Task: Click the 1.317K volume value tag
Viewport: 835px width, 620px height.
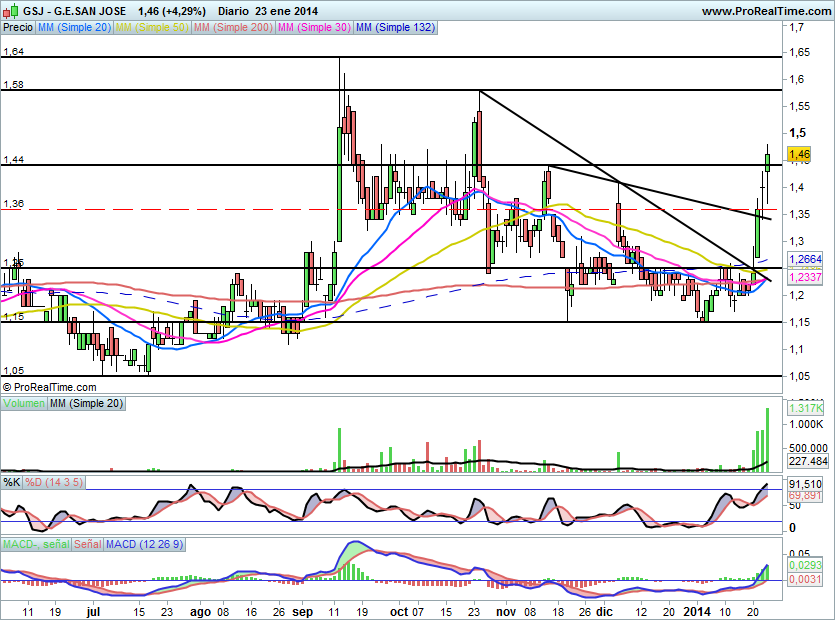Action: click(804, 408)
